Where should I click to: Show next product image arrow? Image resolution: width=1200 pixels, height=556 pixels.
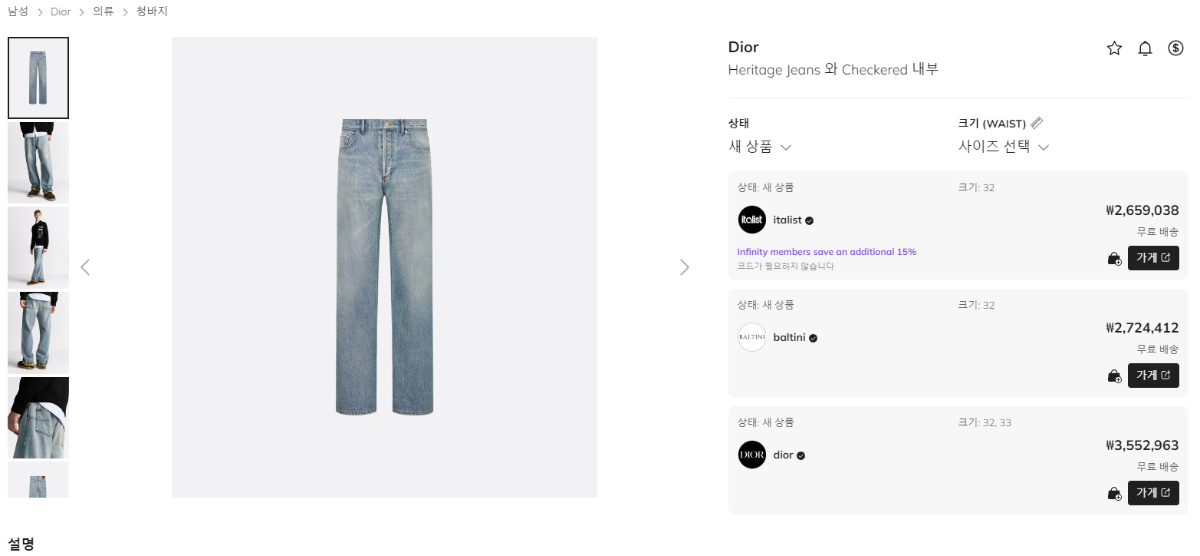point(684,267)
